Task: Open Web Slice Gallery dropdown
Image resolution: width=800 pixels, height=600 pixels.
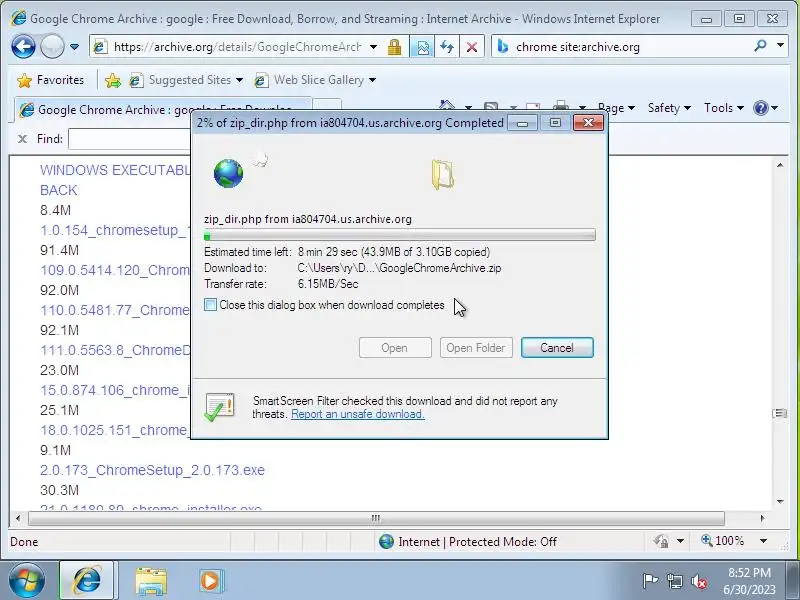Action: [315, 80]
